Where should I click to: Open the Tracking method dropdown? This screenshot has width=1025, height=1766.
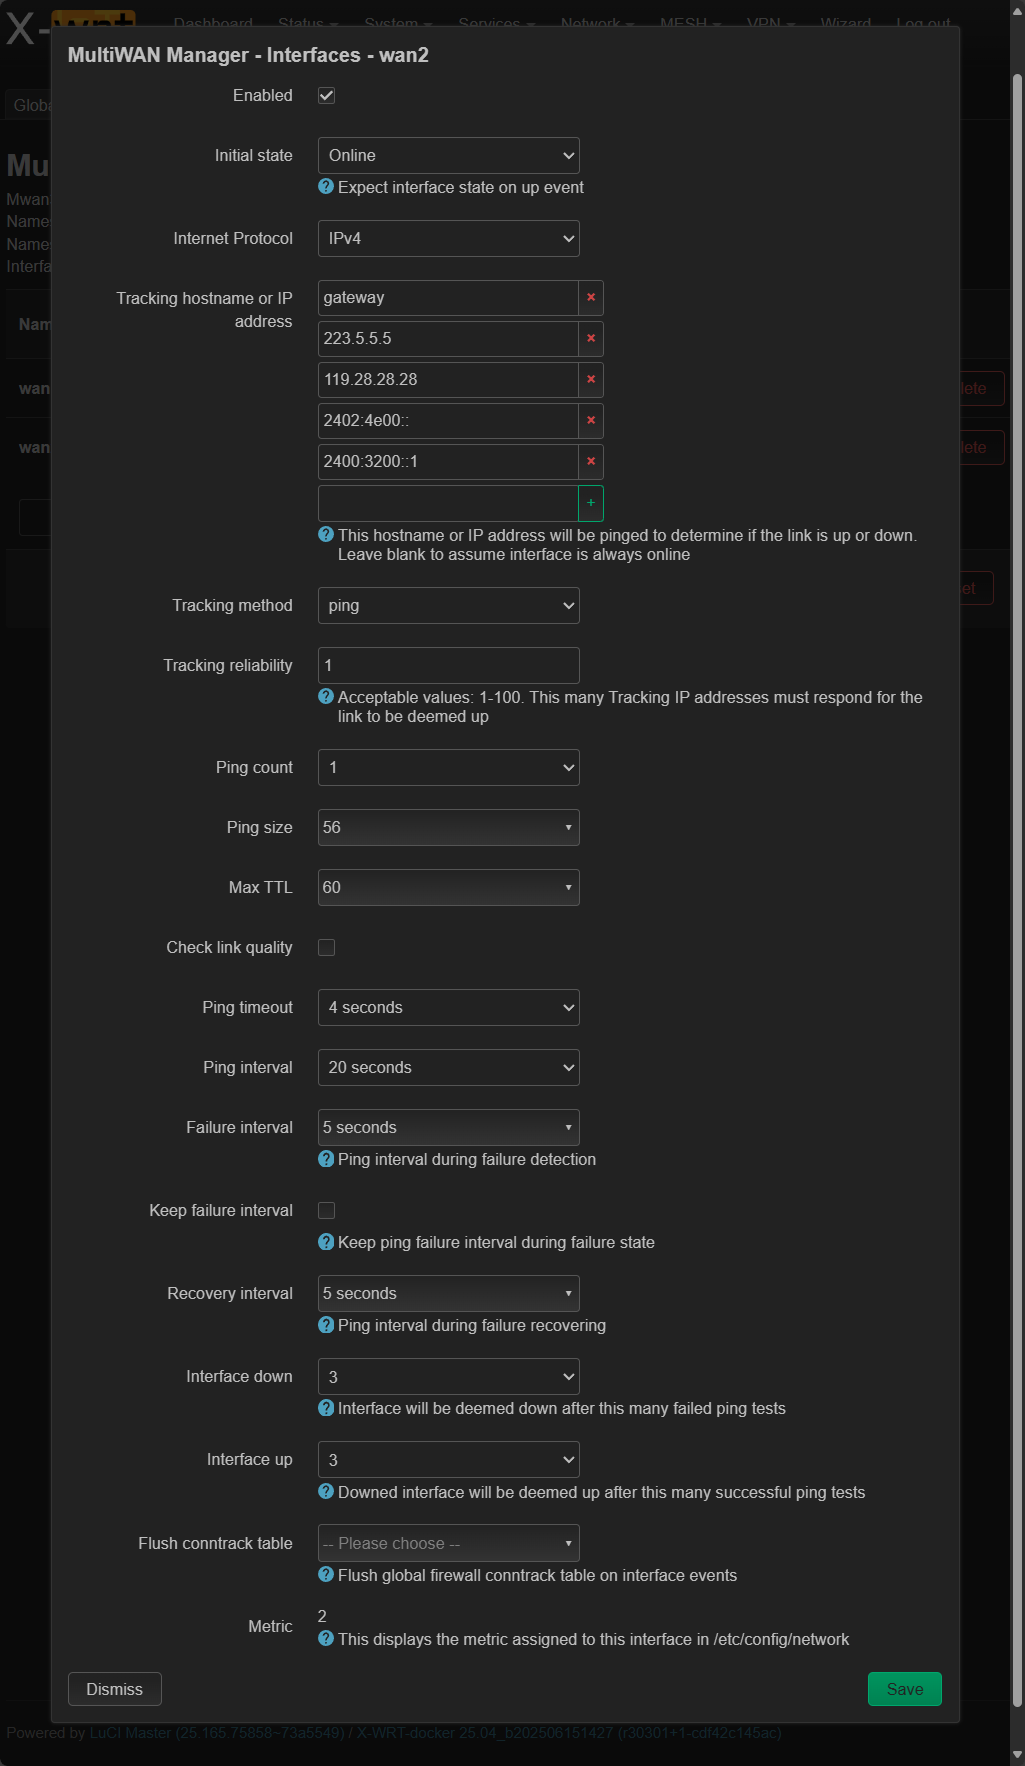click(449, 606)
